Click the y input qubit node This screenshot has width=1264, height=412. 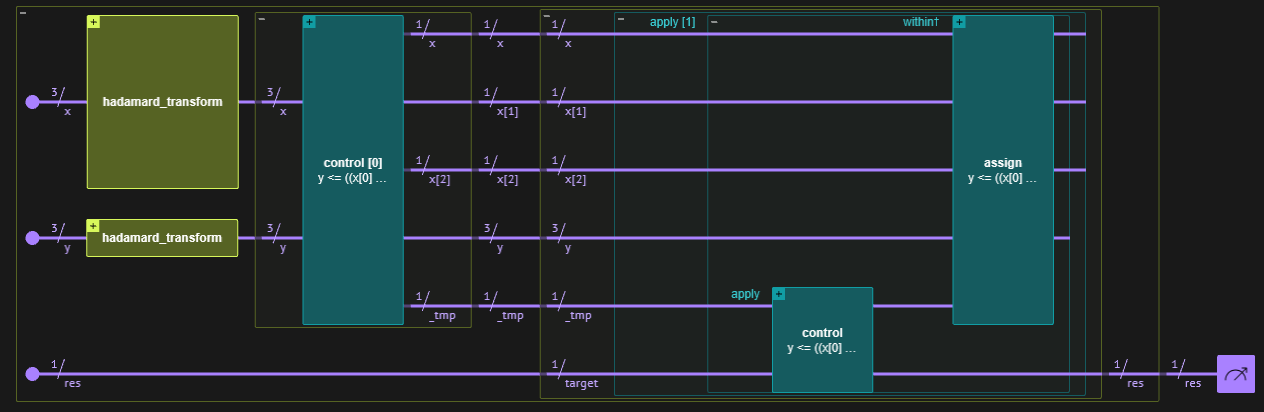tap(32, 238)
